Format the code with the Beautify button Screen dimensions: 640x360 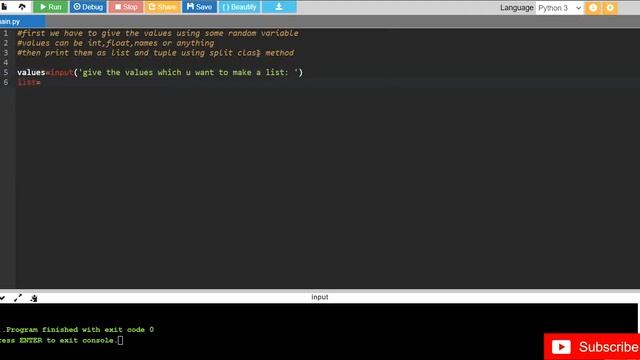239,7
